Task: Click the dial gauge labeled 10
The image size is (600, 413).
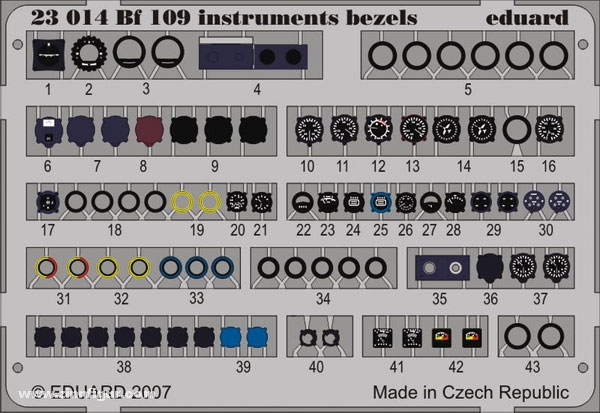Action: point(308,130)
